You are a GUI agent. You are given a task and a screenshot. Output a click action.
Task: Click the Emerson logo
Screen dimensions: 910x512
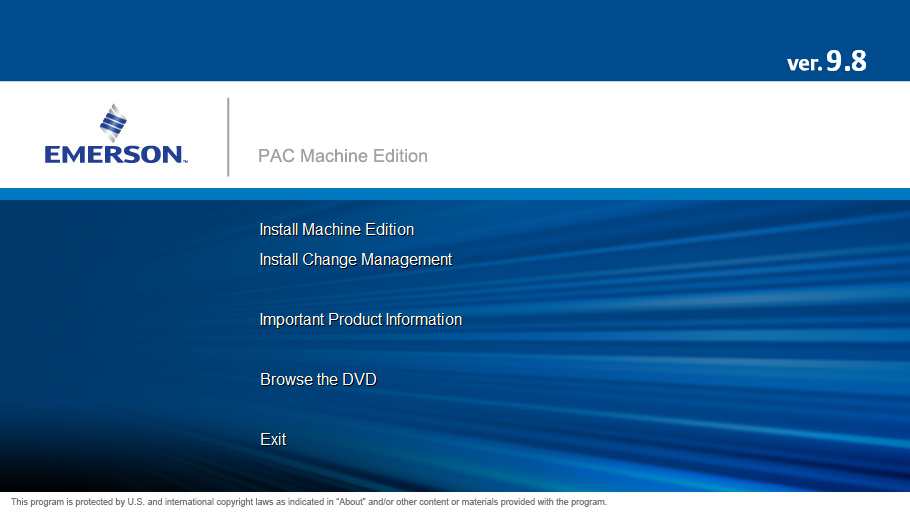click(x=116, y=134)
